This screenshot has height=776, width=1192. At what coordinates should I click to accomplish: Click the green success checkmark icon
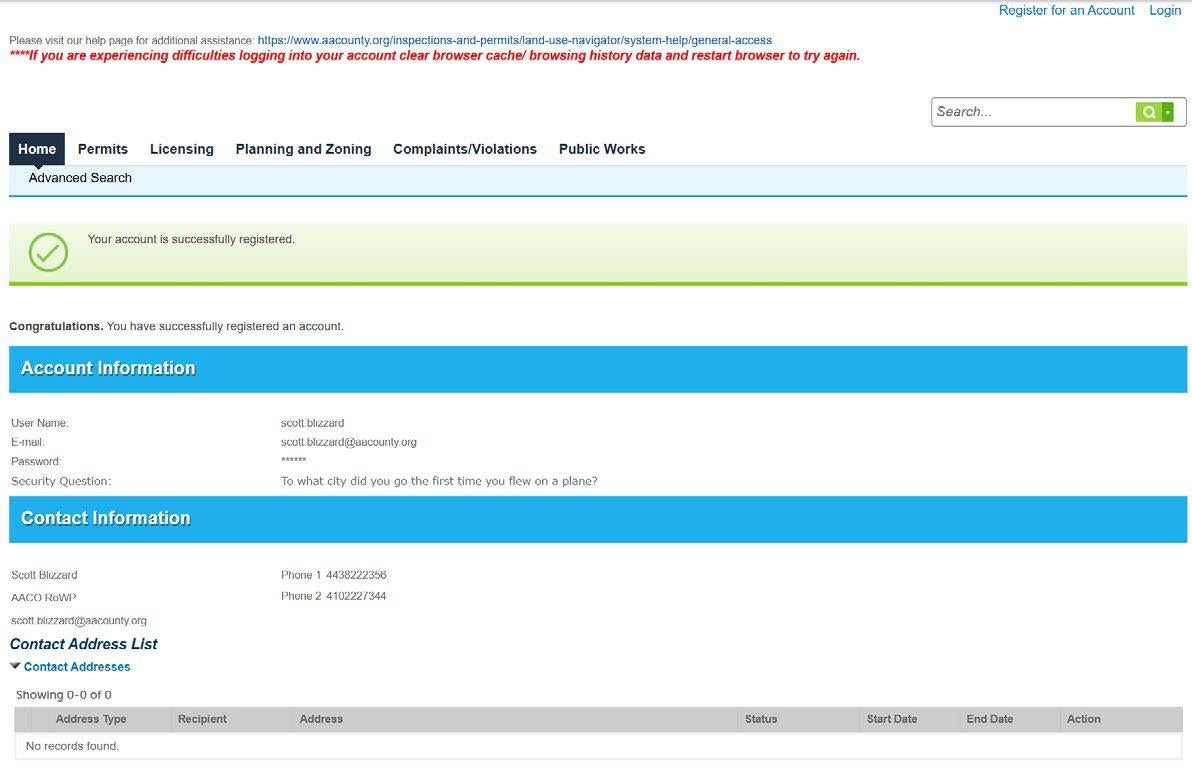point(48,252)
